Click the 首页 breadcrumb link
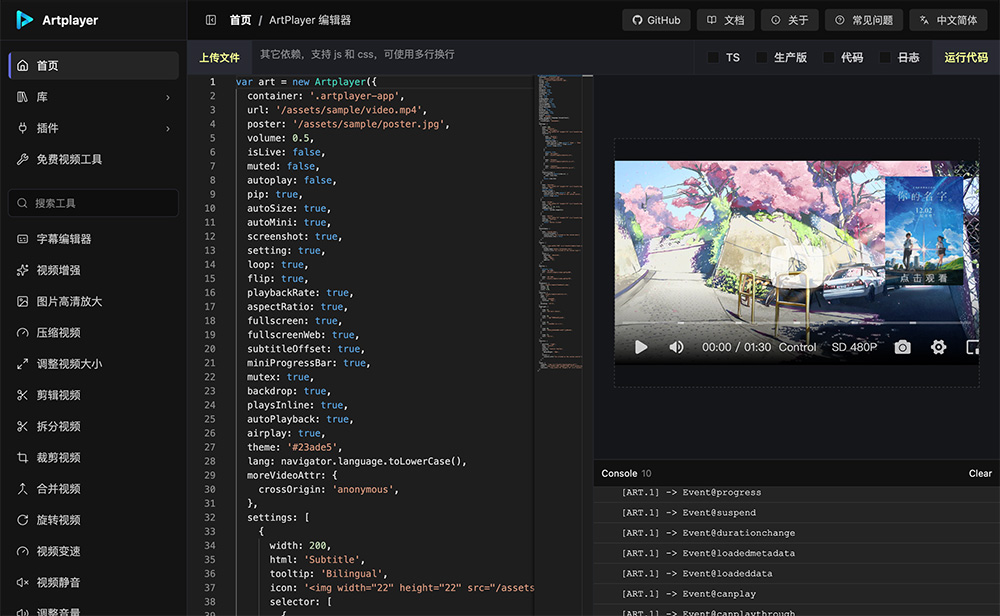The height and width of the screenshot is (616, 1000). click(240, 20)
